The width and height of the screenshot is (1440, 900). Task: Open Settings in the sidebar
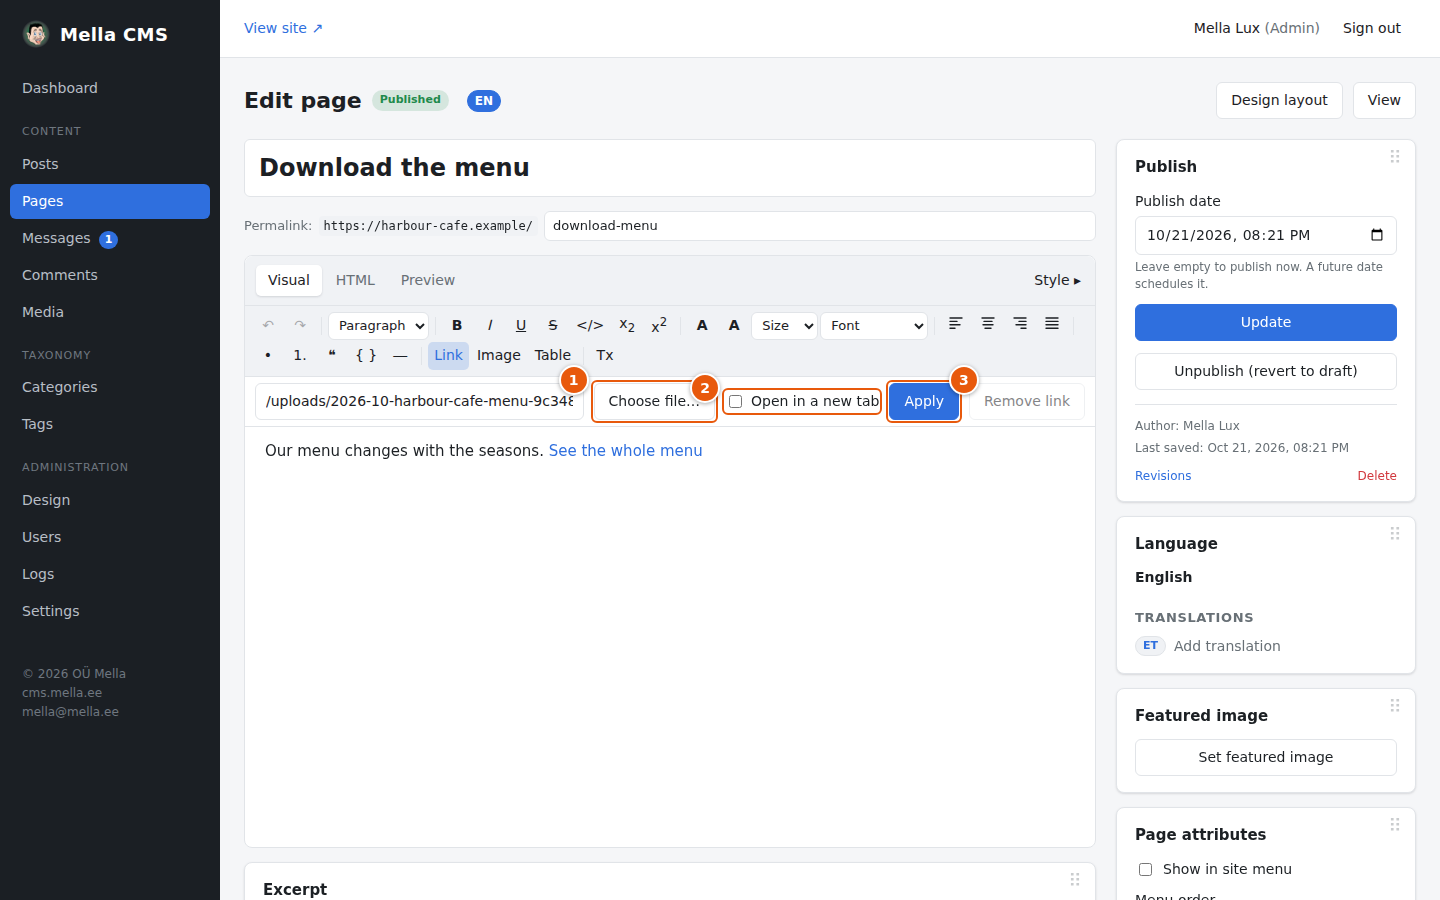110,611
